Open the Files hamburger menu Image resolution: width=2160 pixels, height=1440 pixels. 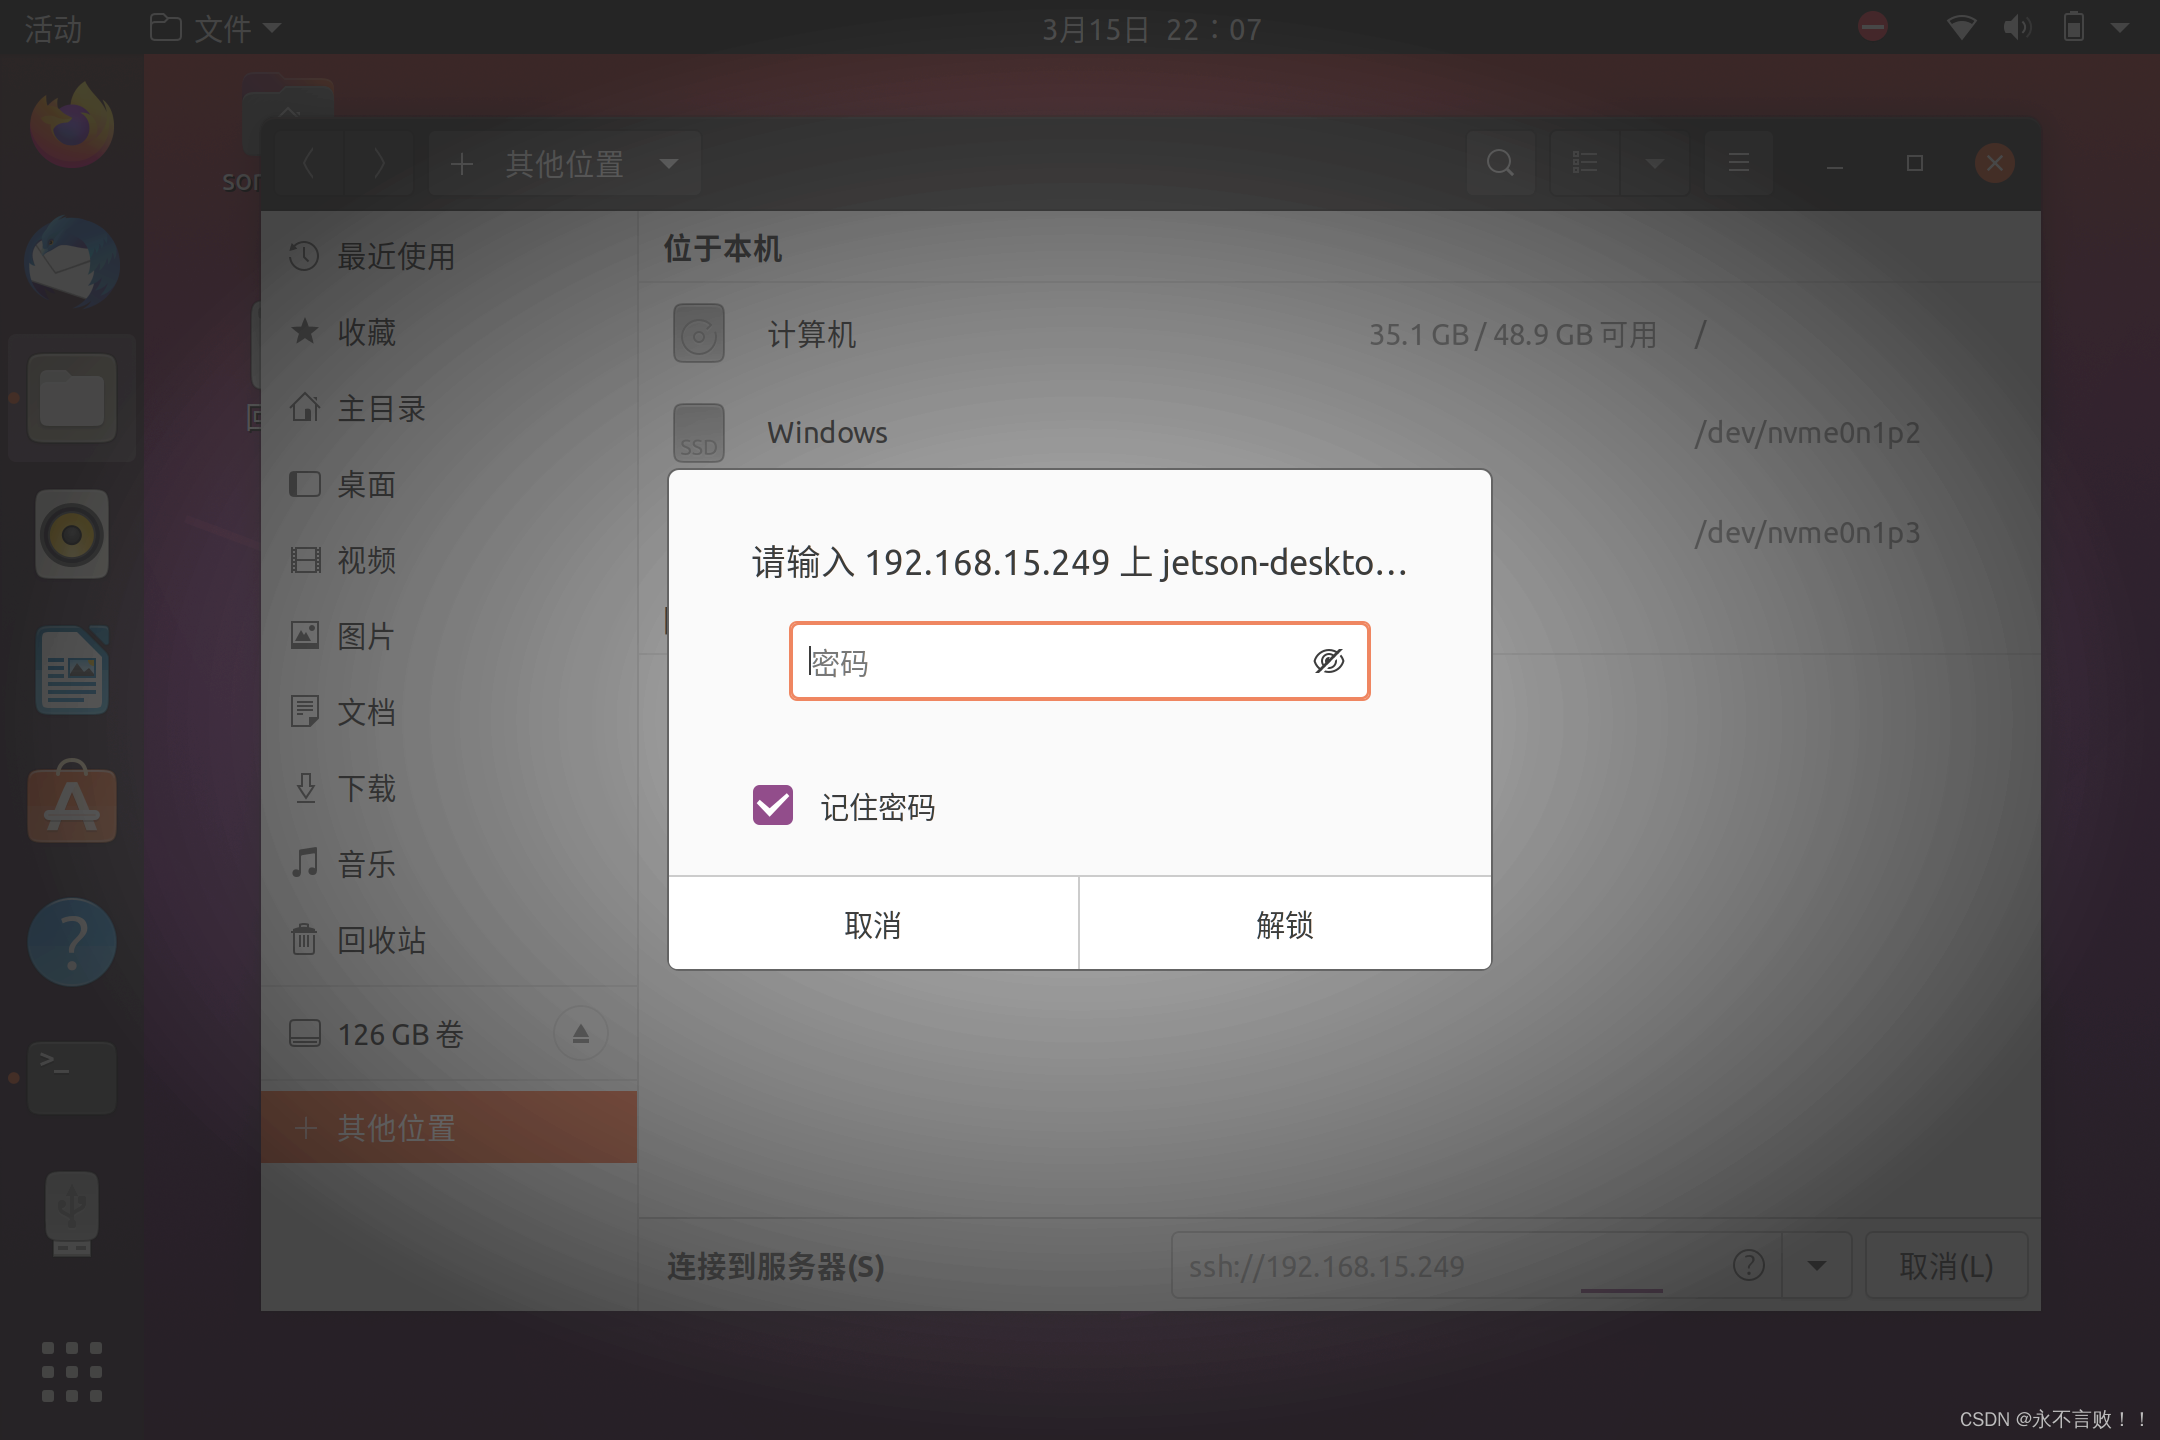(x=1739, y=163)
